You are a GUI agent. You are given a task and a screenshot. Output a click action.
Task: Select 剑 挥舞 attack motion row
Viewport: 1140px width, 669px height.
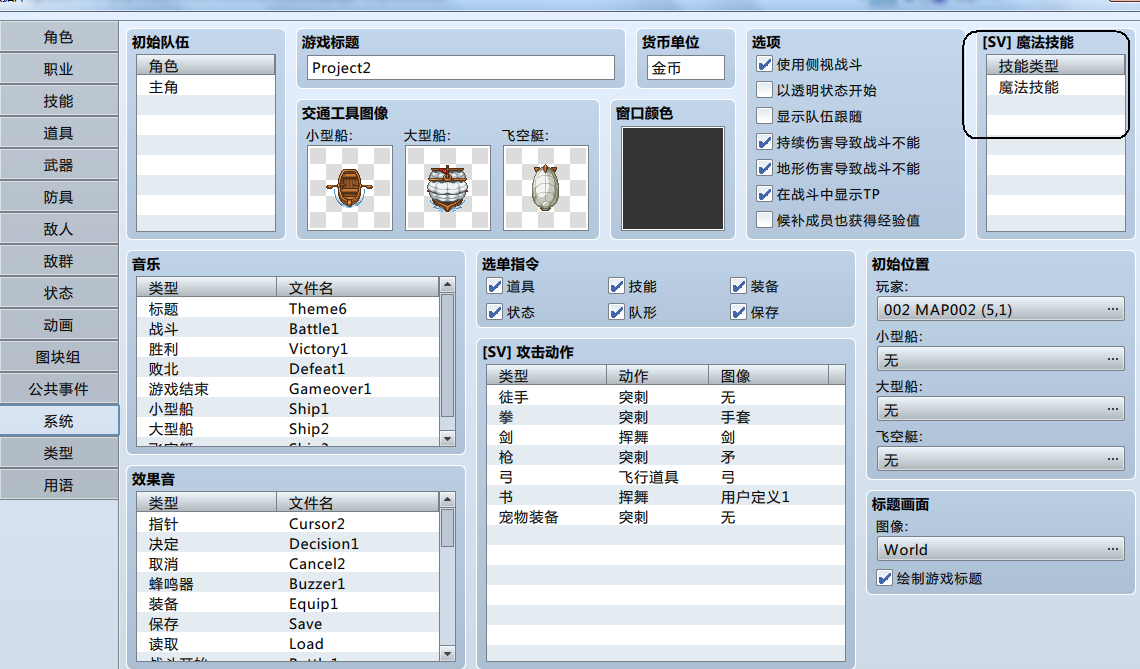tap(666, 437)
